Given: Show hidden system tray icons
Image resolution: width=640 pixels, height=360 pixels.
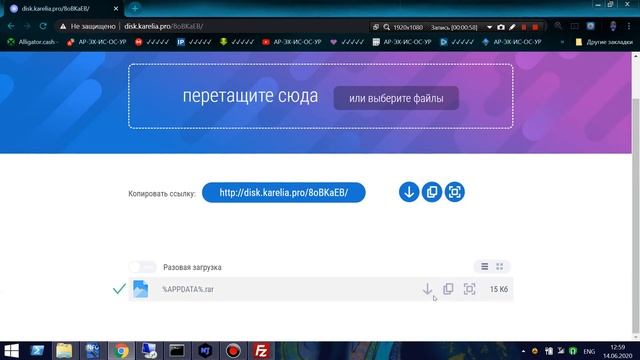Looking at the screenshot, I should click(x=523, y=351).
